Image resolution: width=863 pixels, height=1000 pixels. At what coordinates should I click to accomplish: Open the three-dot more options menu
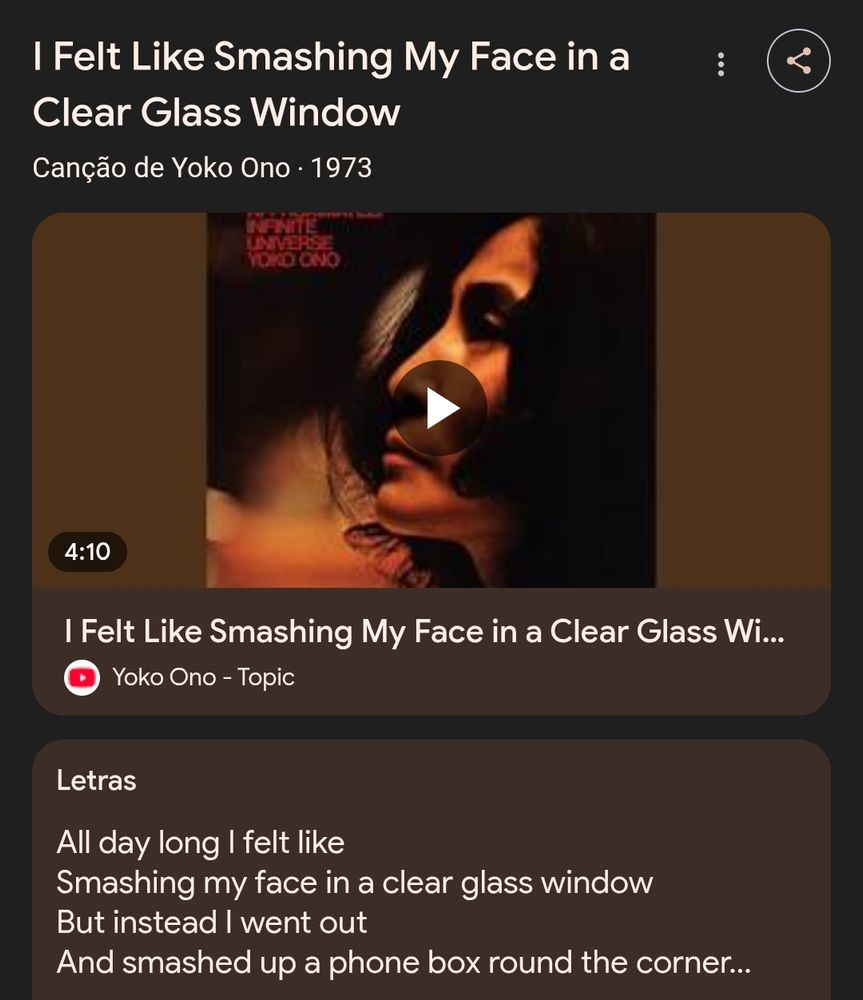point(721,64)
